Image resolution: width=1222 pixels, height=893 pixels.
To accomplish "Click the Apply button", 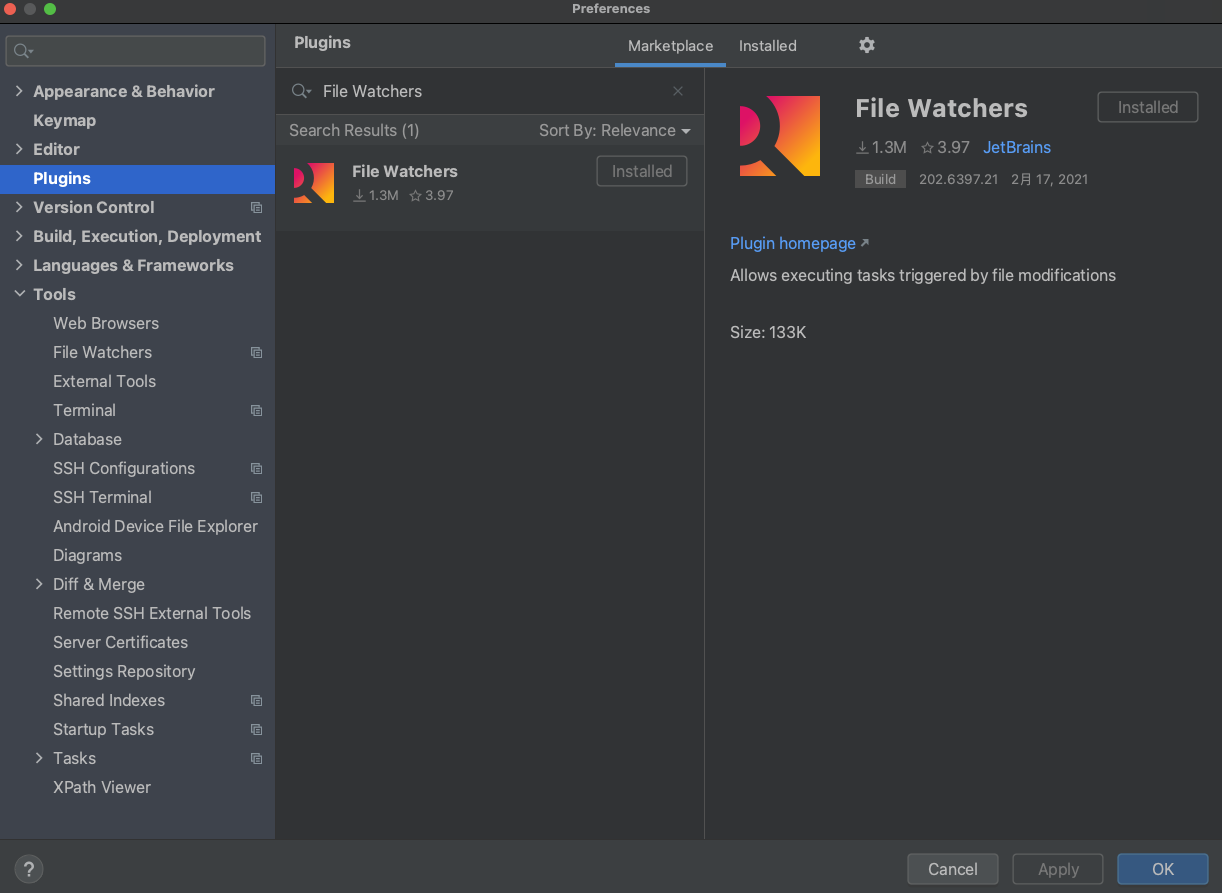I will click(1058, 869).
